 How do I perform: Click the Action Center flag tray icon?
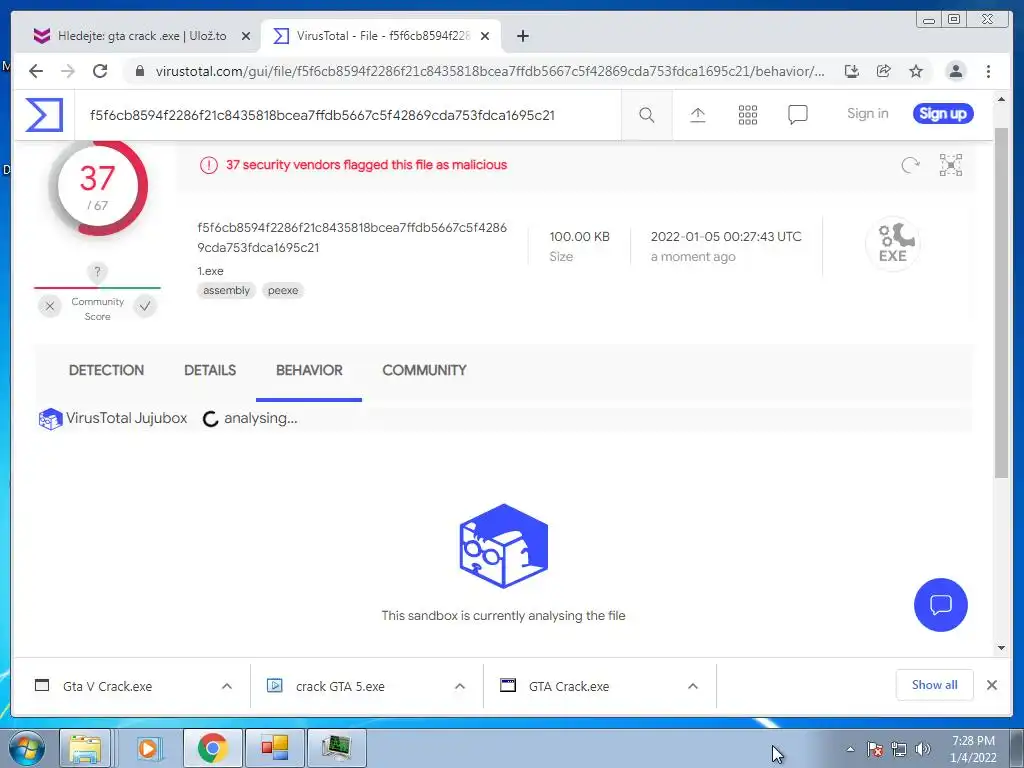tap(875, 749)
